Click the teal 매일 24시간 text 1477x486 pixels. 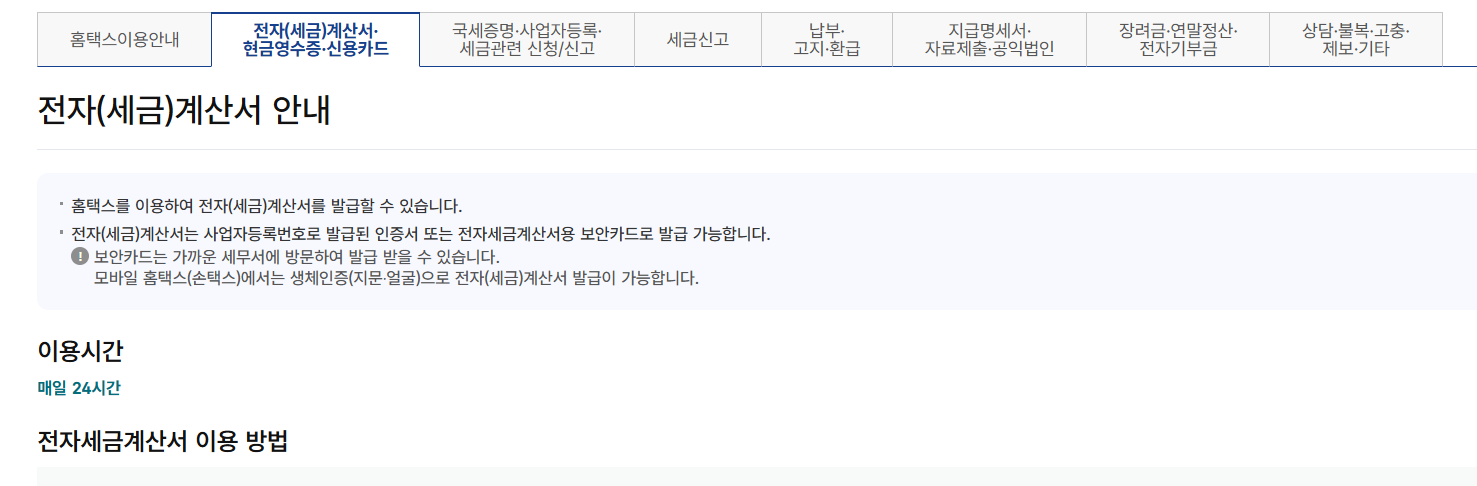(79, 388)
